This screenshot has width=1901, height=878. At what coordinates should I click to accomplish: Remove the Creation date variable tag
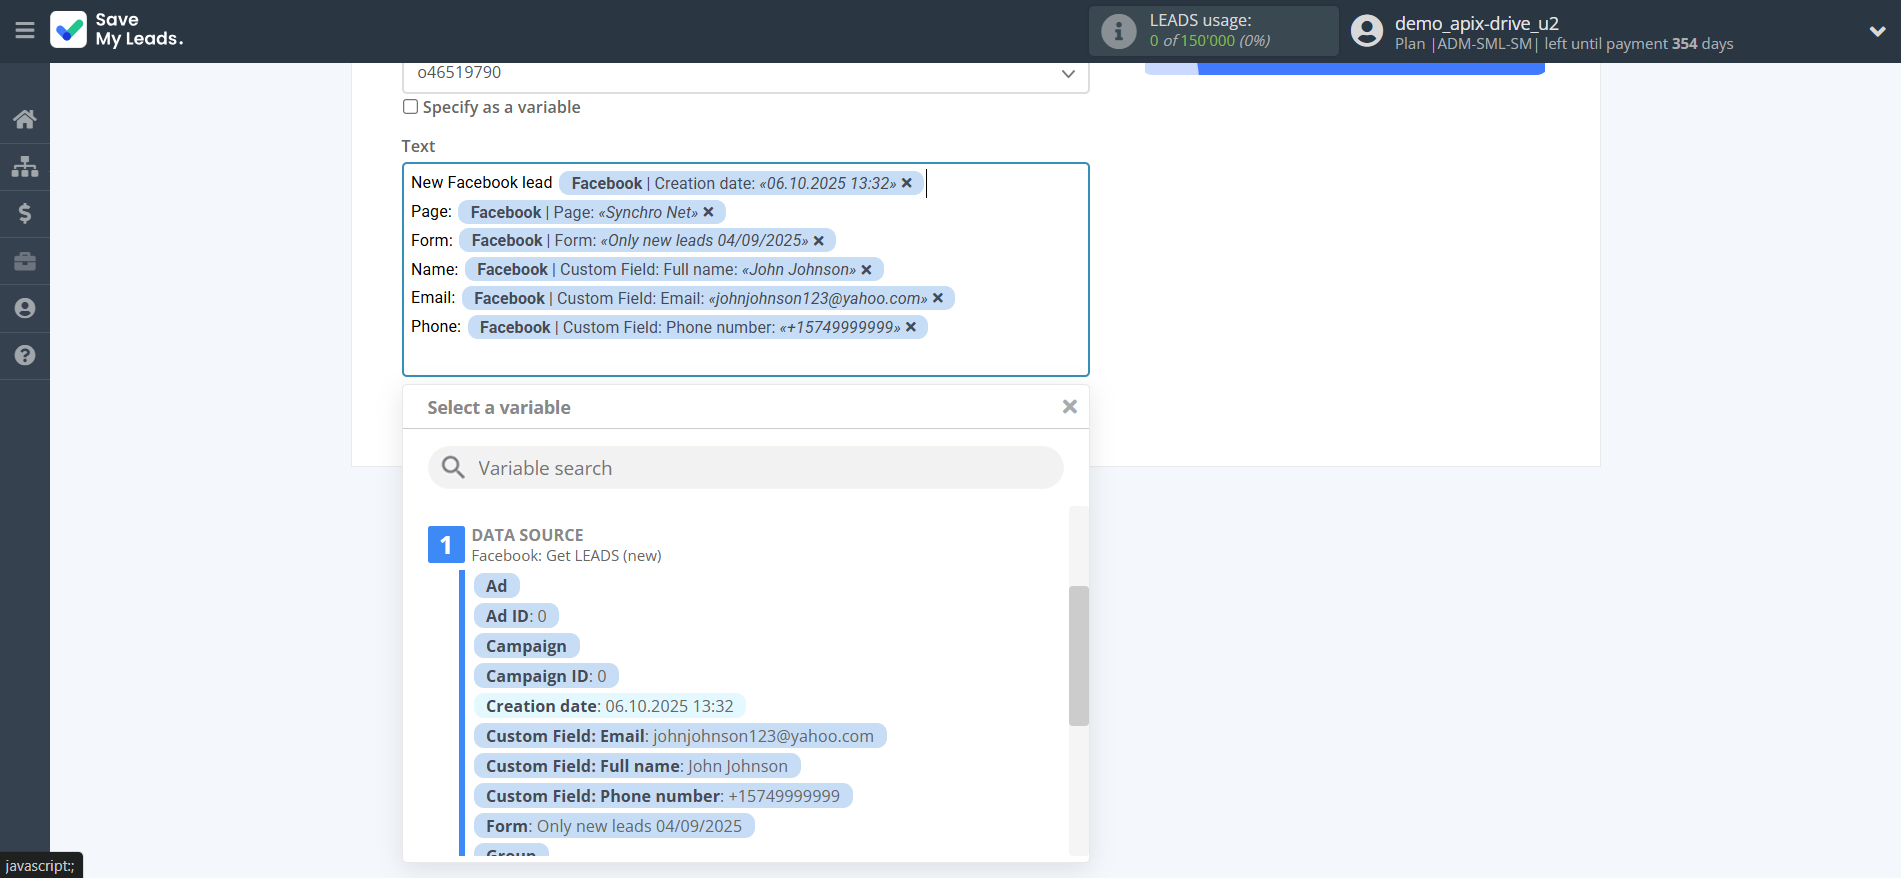click(x=906, y=183)
